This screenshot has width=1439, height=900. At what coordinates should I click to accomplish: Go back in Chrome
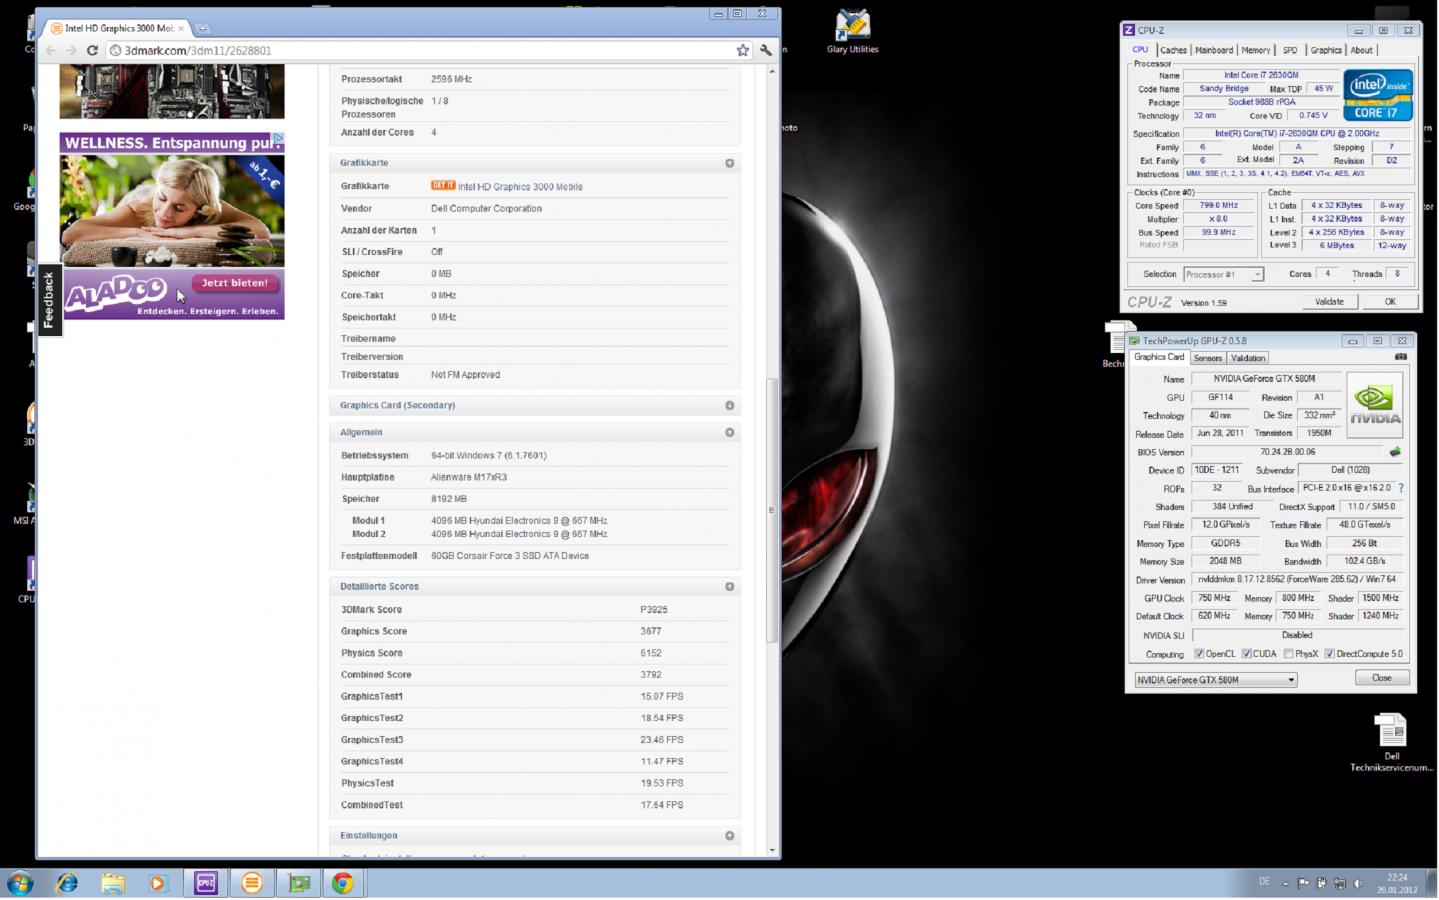pos(50,50)
